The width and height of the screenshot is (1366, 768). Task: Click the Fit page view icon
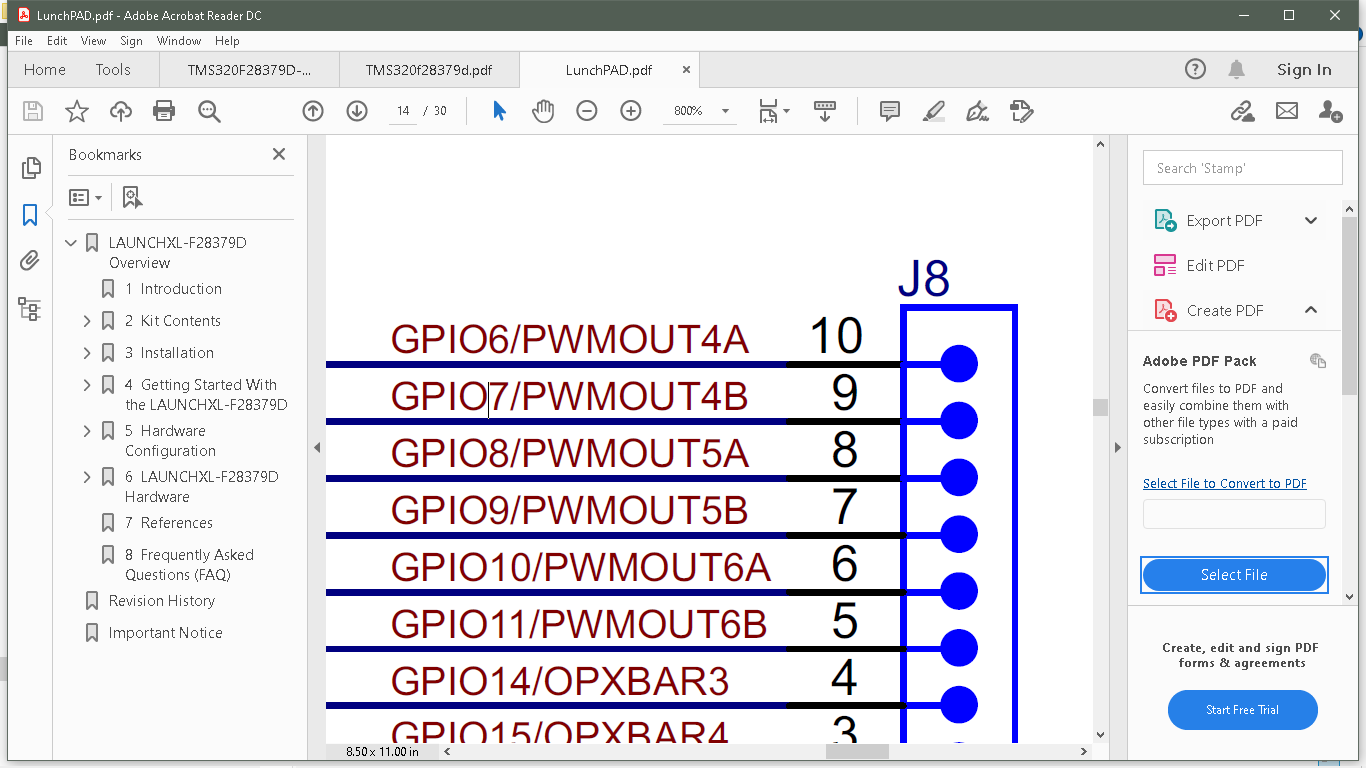[x=768, y=111]
